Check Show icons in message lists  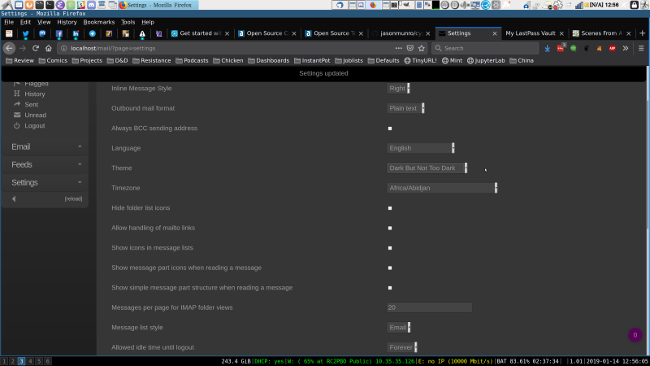(390, 248)
